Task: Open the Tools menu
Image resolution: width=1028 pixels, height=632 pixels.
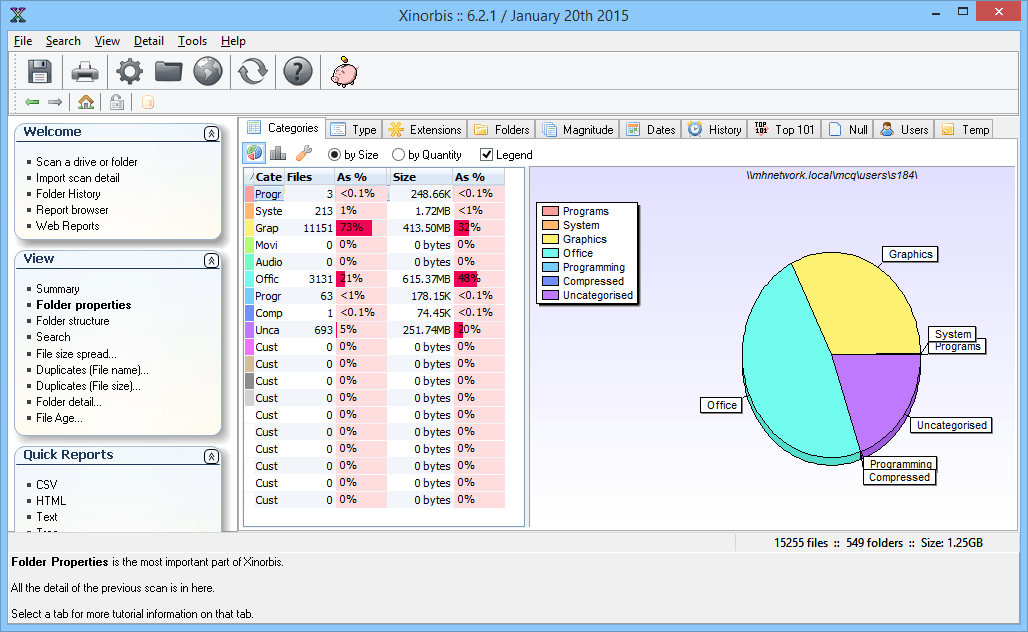Action: coord(192,41)
